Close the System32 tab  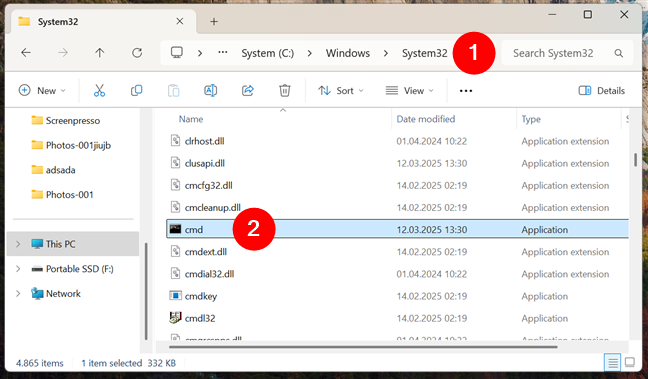click(180, 21)
